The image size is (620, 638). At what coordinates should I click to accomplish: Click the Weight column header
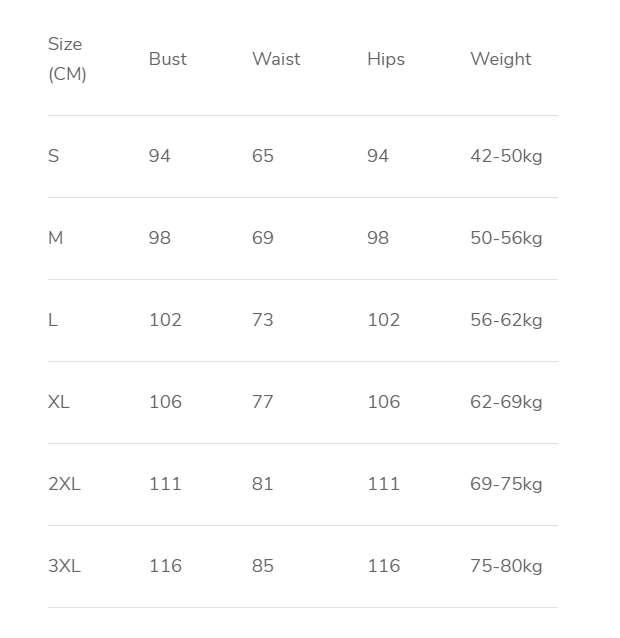(x=500, y=59)
